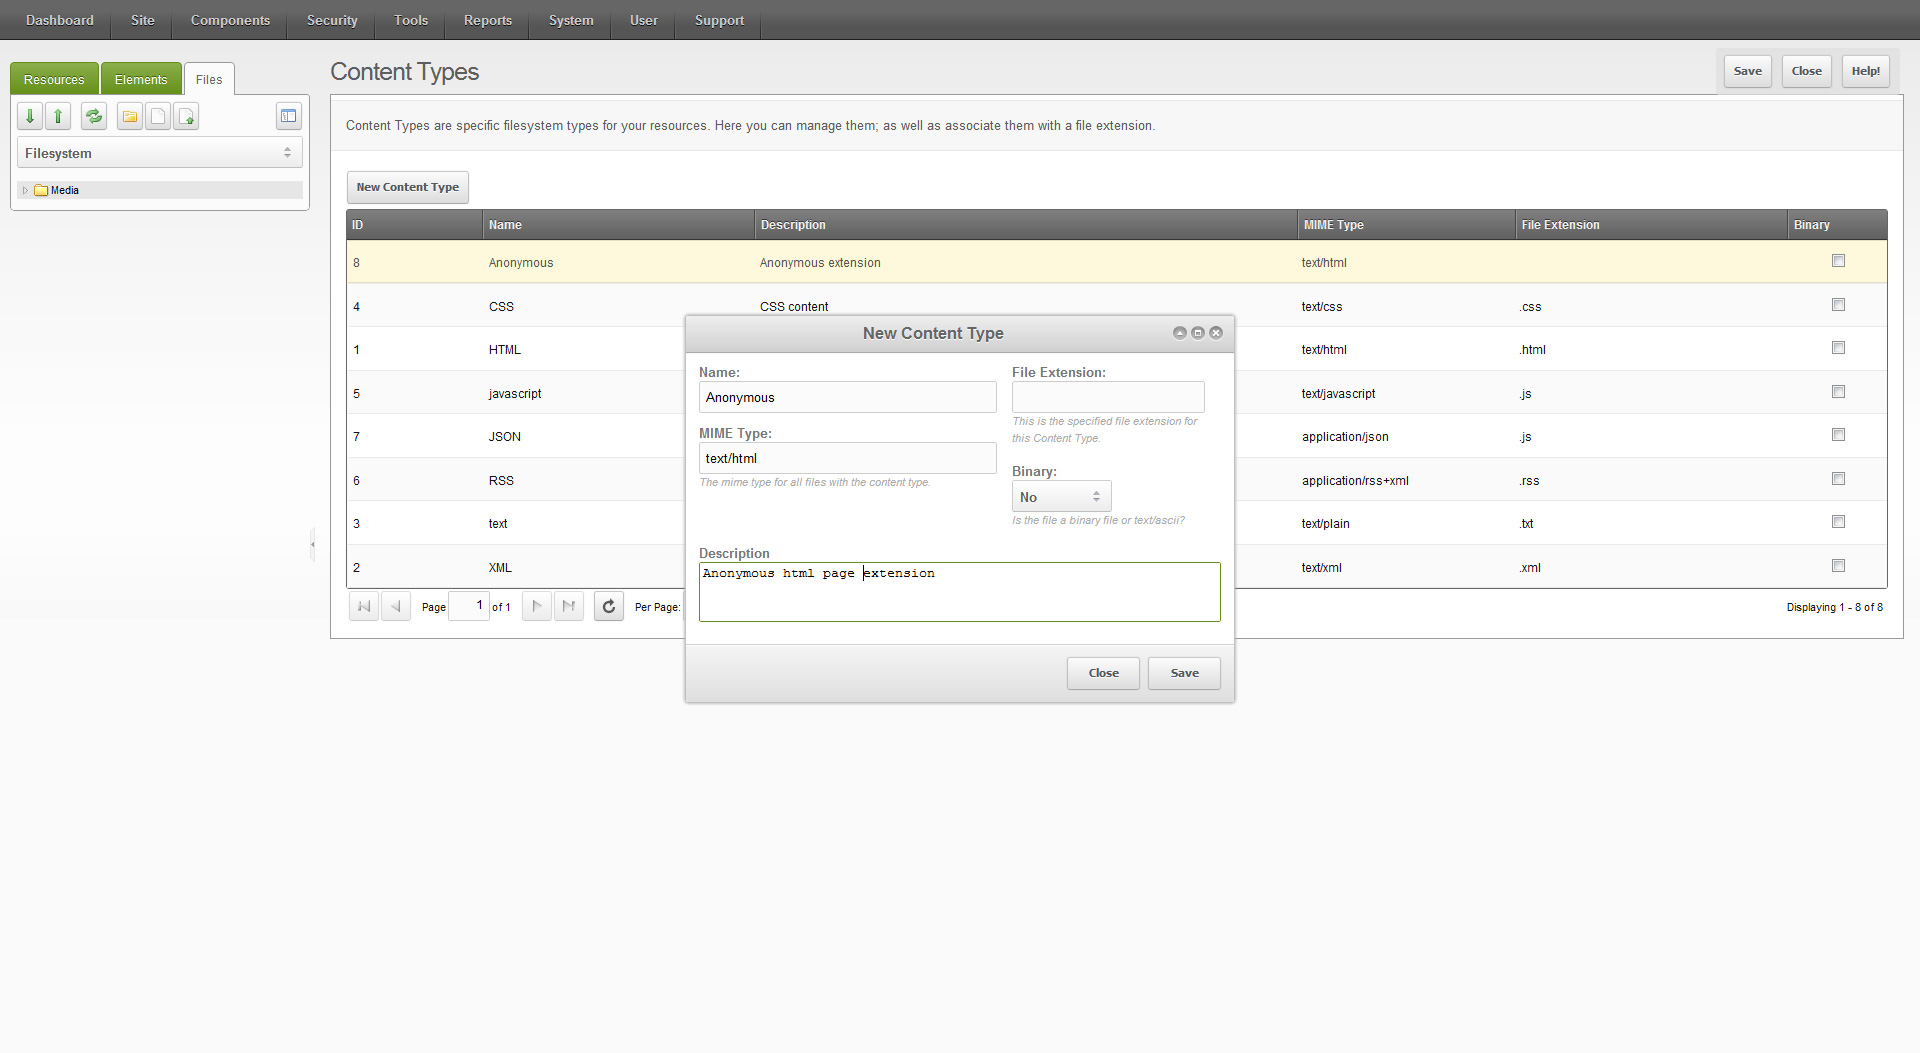Go to next page in grid pager
The width and height of the screenshot is (1920, 1053).
click(x=537, y=606)
